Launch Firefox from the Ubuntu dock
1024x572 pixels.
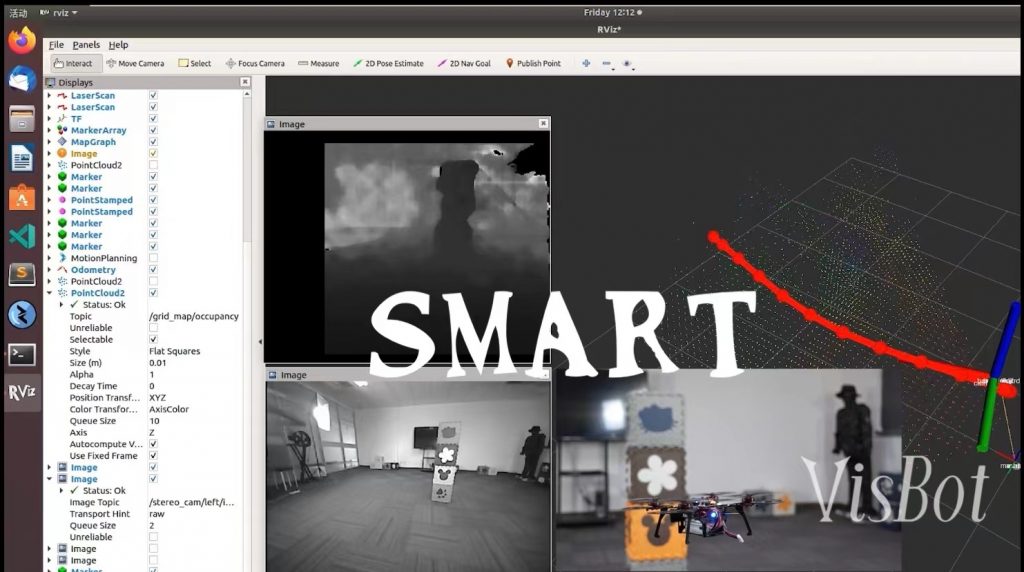pos(22,40)
